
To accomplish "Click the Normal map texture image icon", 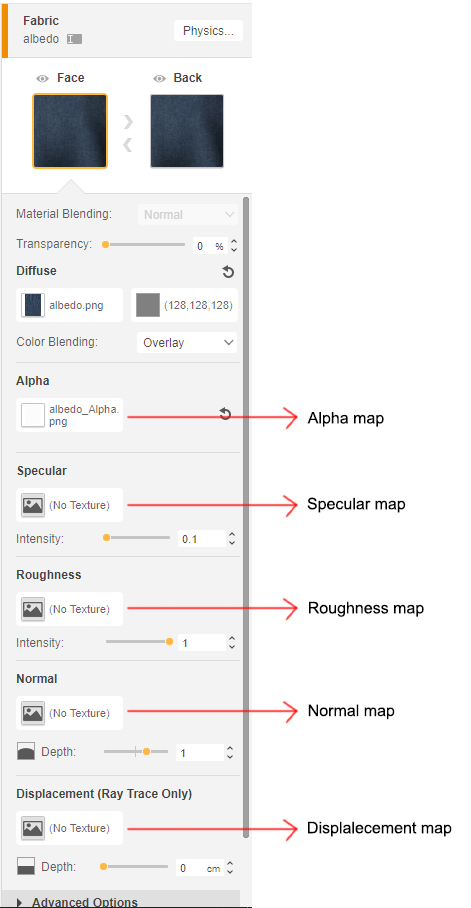I will 33,713.
